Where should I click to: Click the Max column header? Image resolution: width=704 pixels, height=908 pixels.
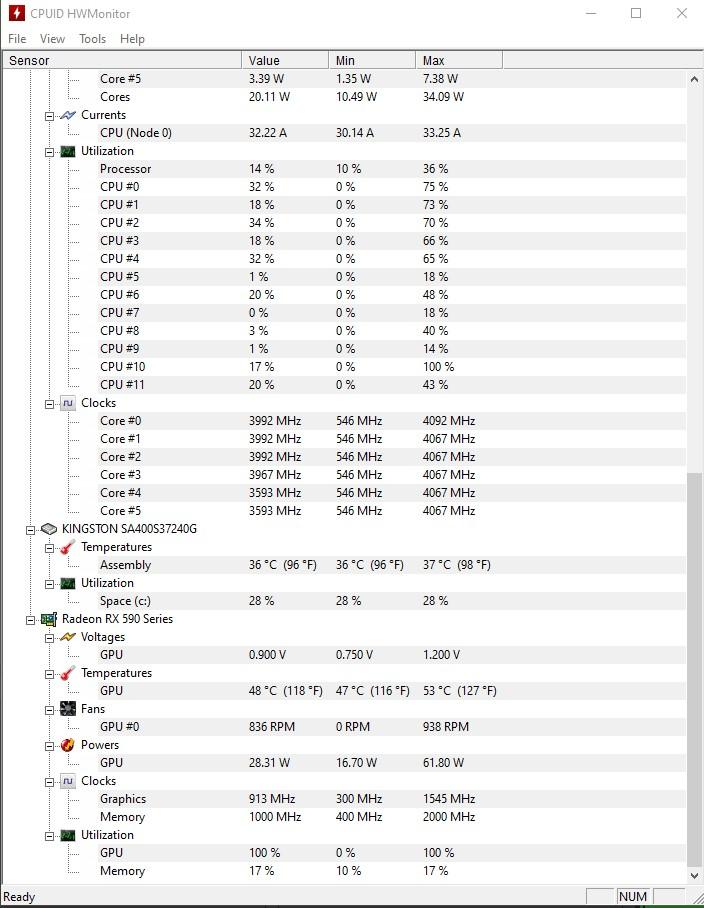point(459,60)
